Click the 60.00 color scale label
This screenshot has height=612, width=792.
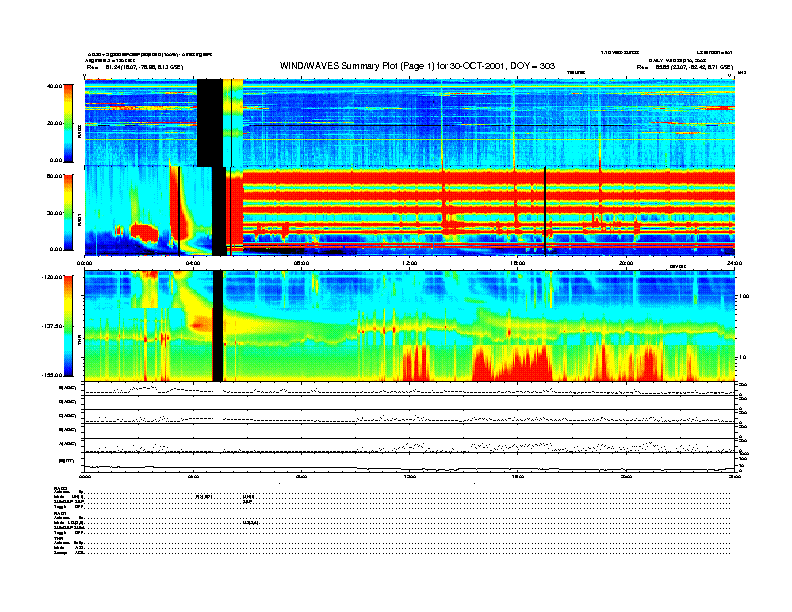coord(54,176)
